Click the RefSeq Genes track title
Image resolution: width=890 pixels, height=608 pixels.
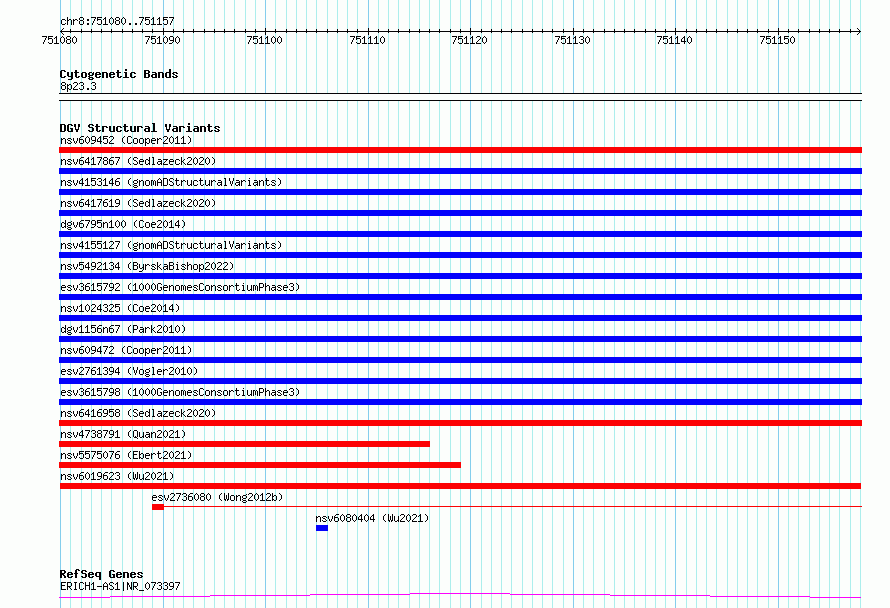pos(101,574)
